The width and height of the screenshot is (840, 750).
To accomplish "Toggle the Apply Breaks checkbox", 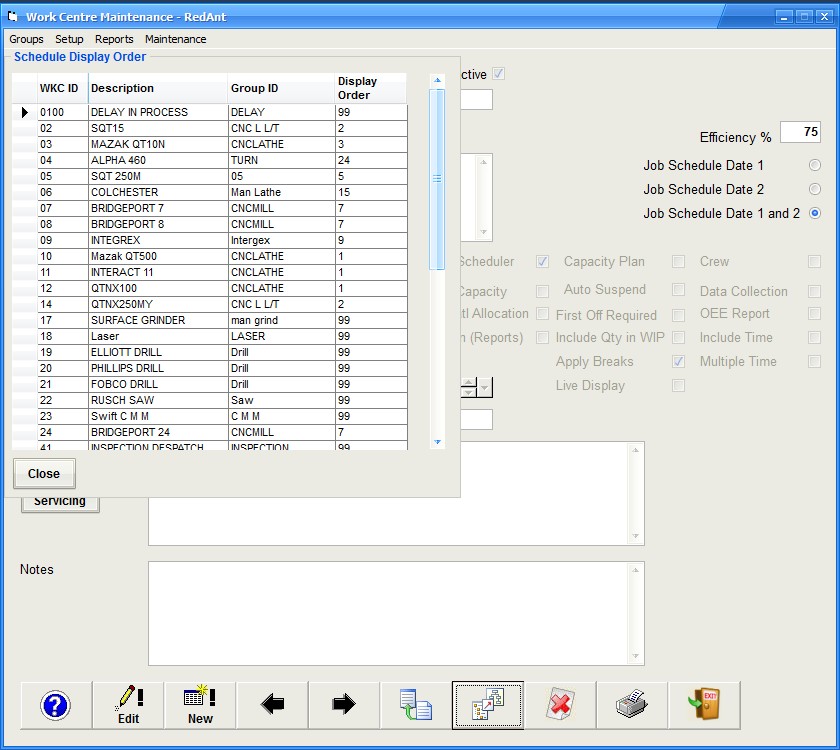I will pyautogui.click(x=679, y=361).
